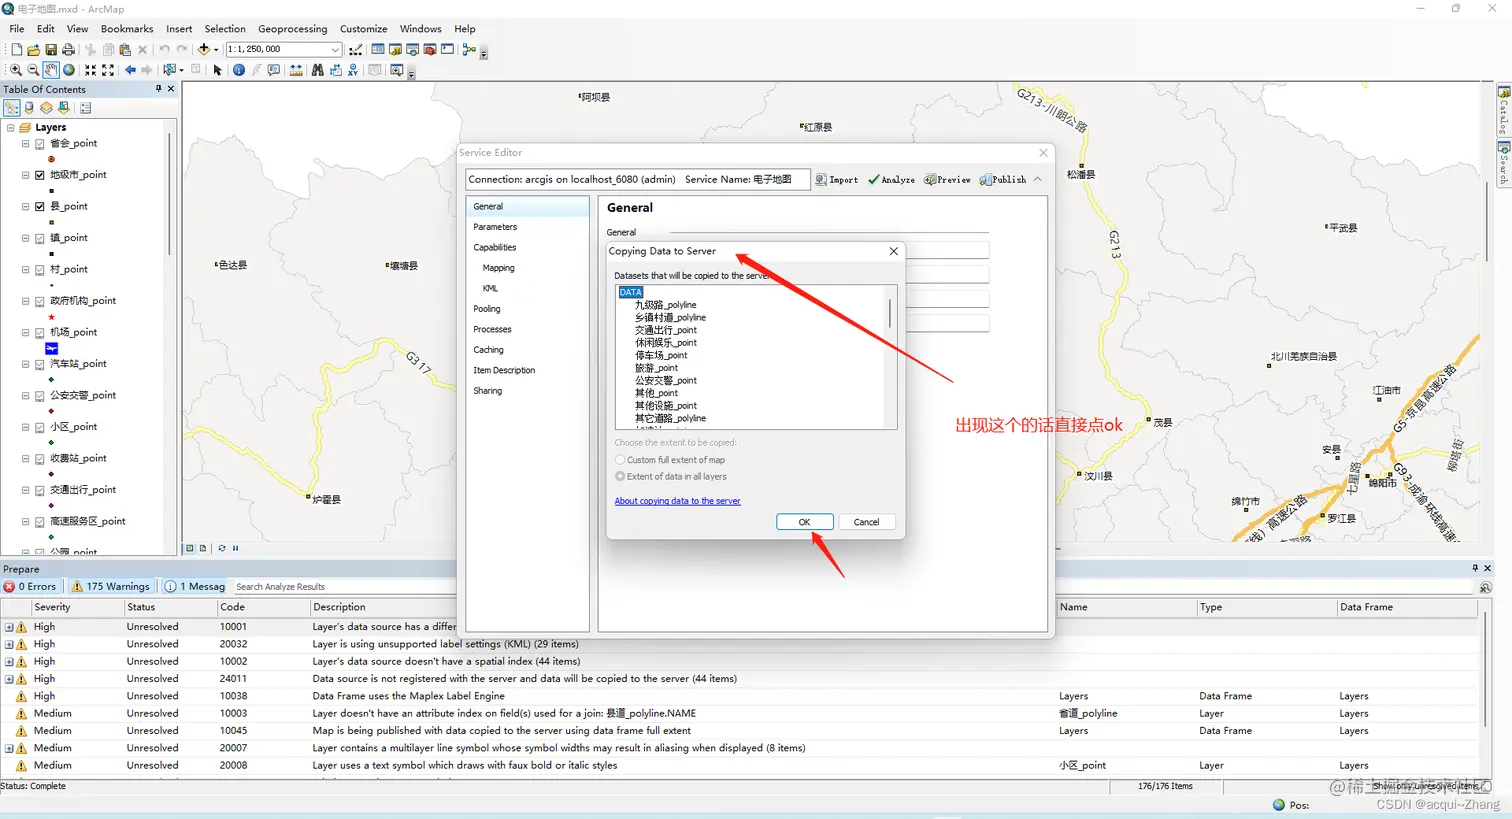Select Extent of data in all layers radio
Viewport: 1512px width, 819px height.
click(620, 476)
